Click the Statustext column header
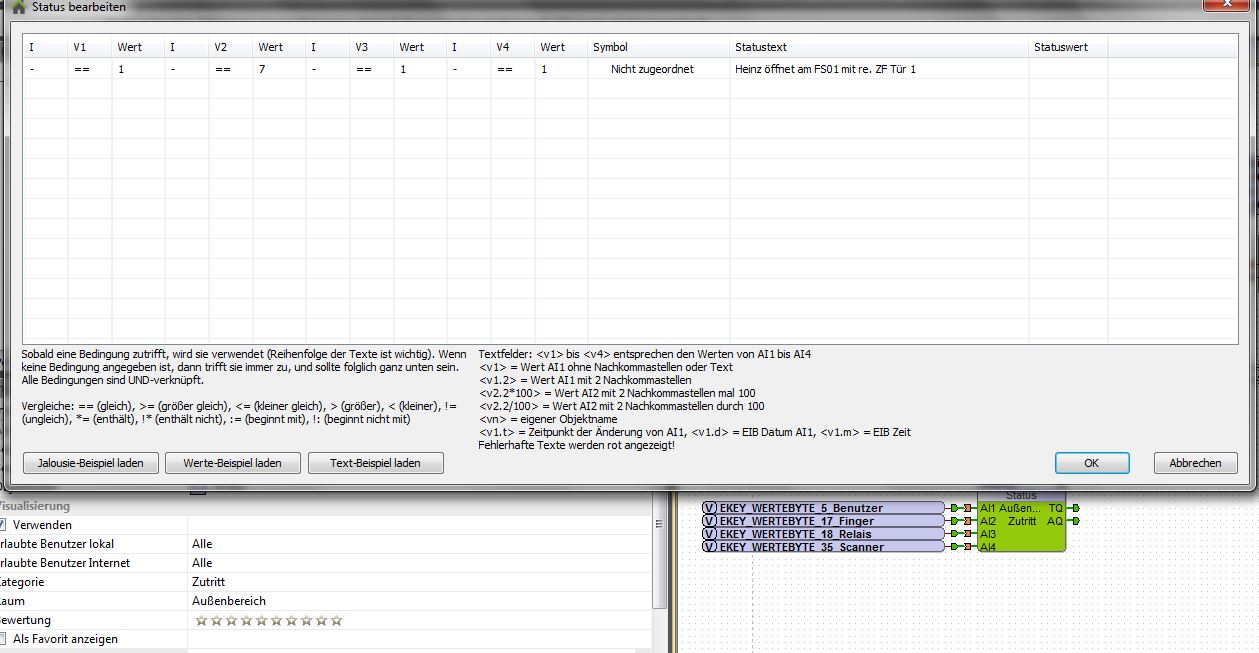The height and width of the screenshot is (653, 1259). (880, 47)
